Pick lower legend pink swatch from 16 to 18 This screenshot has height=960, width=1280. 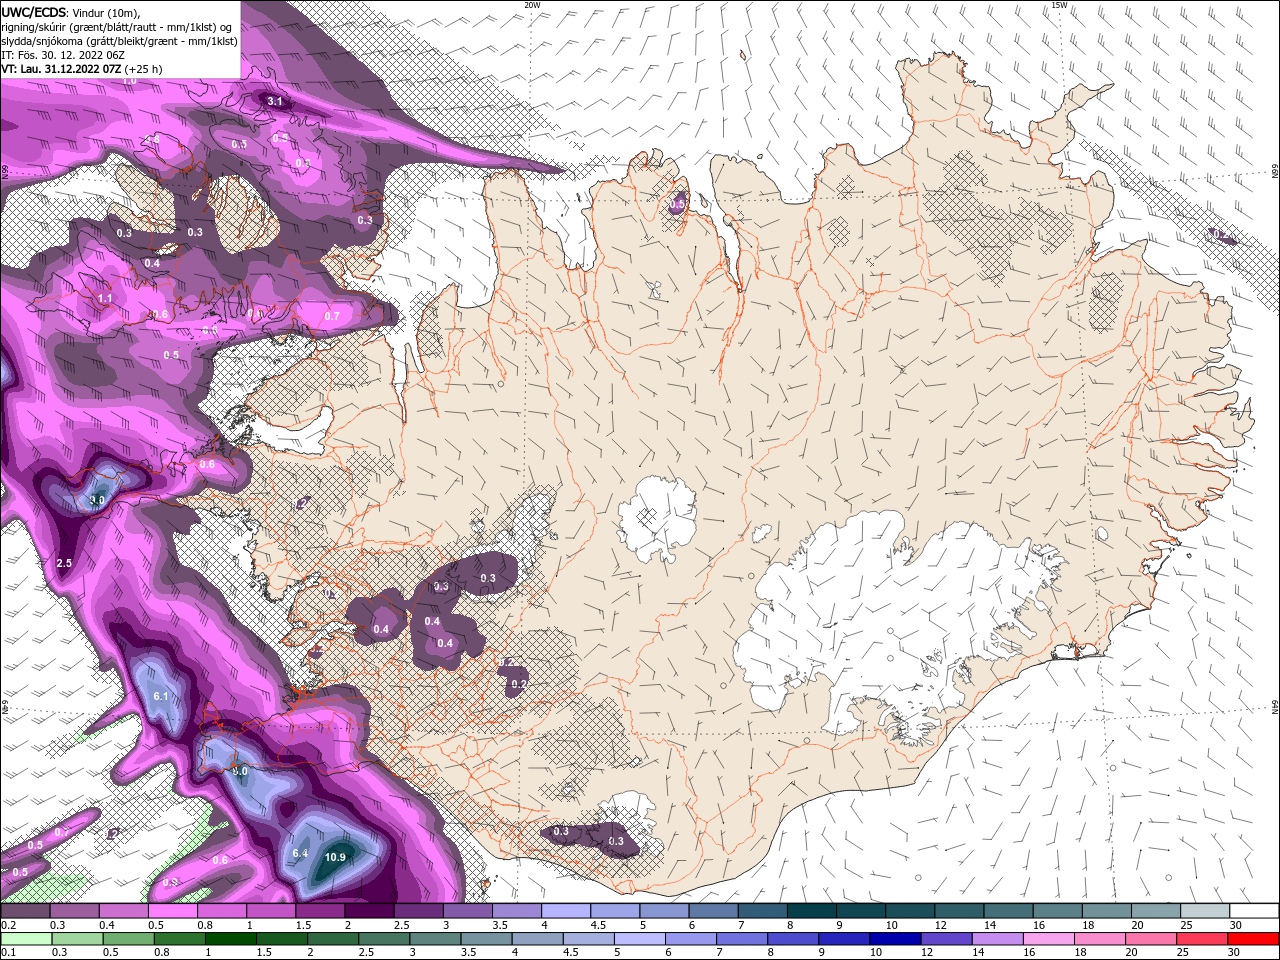pos(1050,939)
